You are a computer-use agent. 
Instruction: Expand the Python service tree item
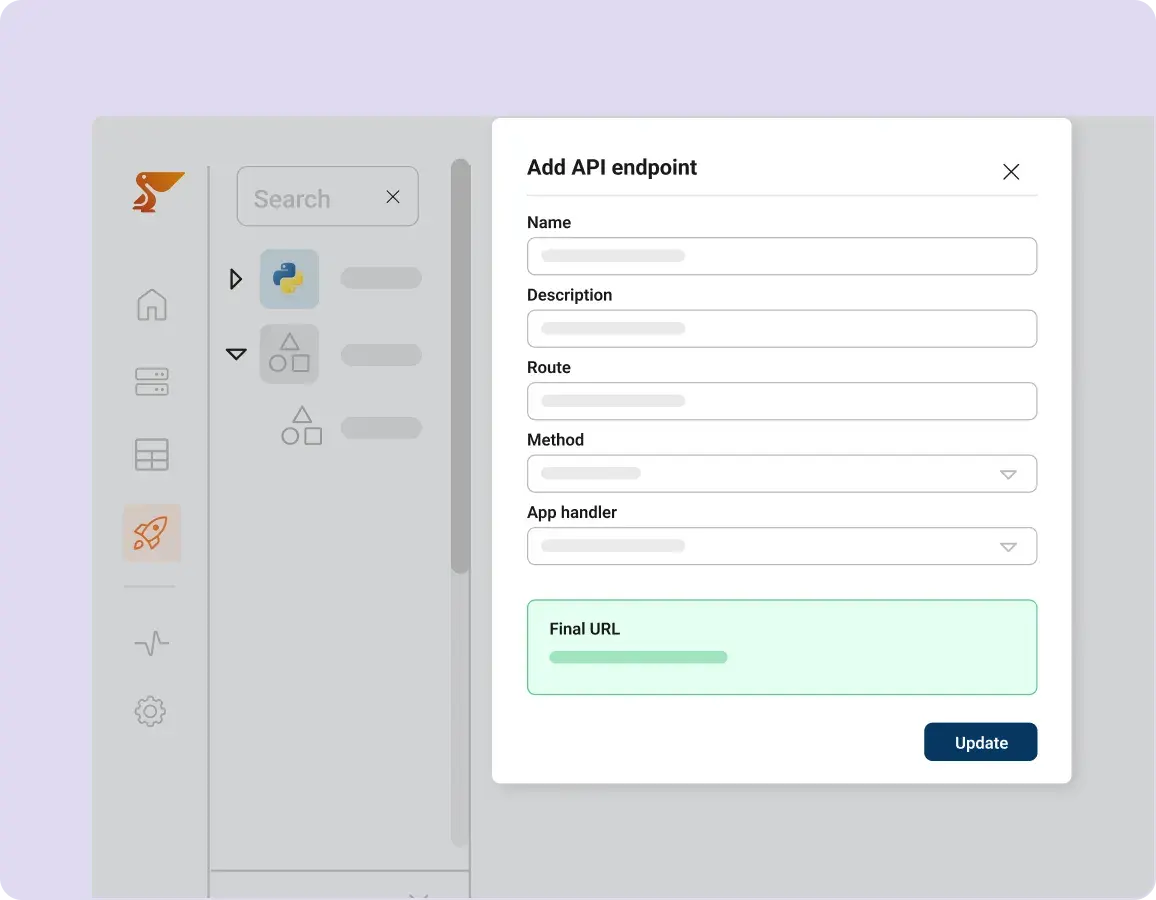pyautogui.click(x=236, y=279)
